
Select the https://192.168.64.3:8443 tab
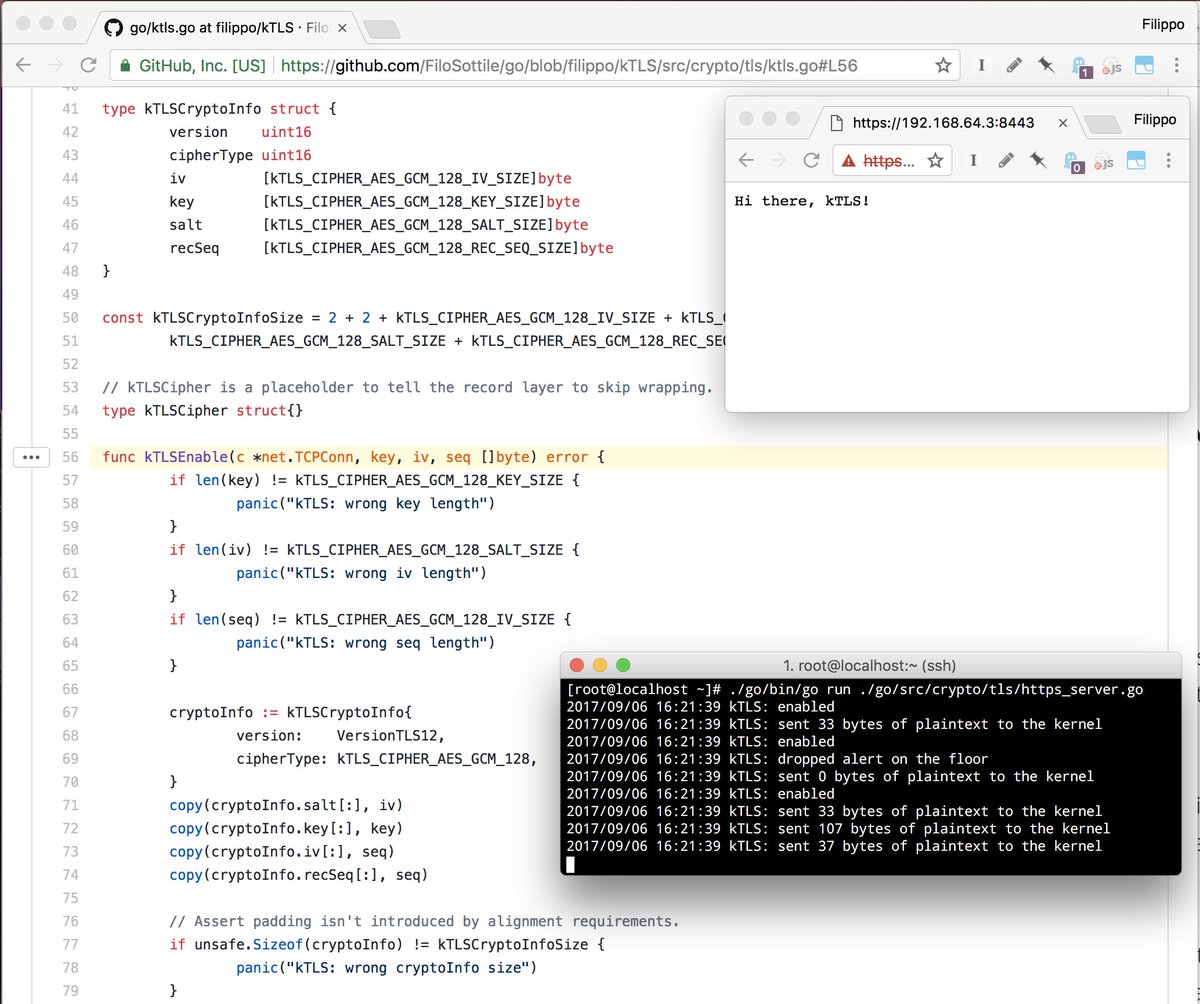(943, 123)
